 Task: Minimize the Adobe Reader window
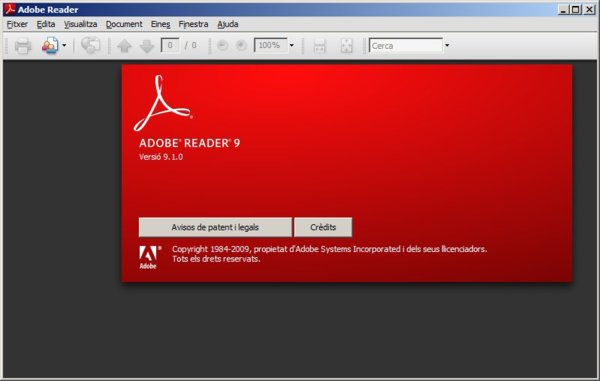563,10
